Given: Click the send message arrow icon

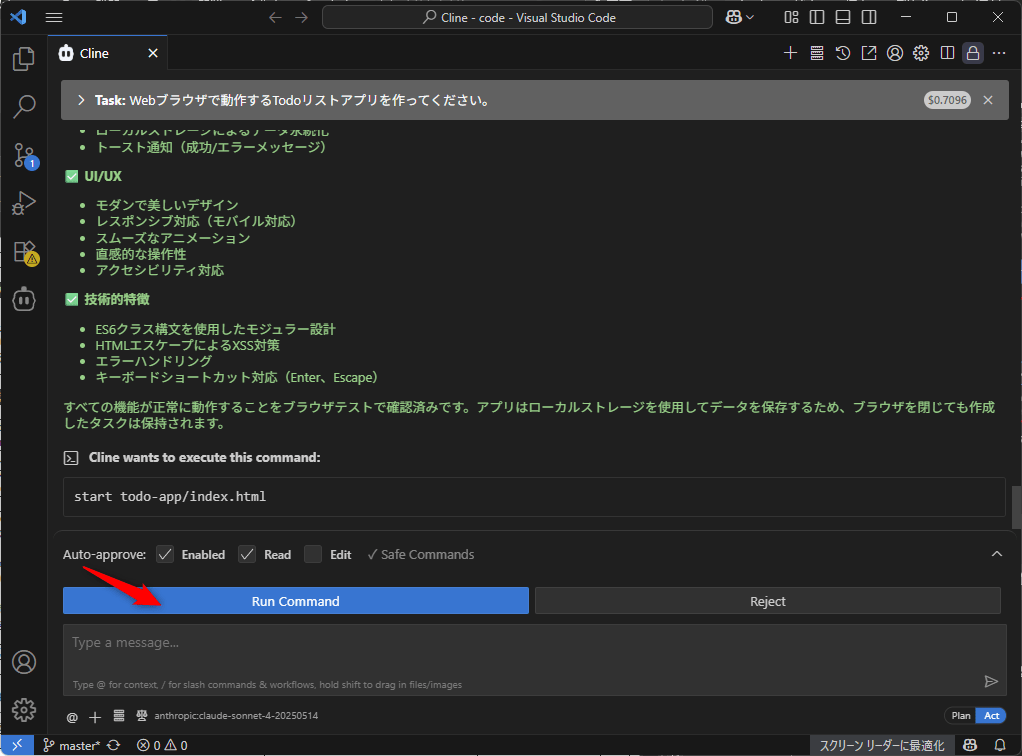Looking at the screenshot, I should pos(991,681).
